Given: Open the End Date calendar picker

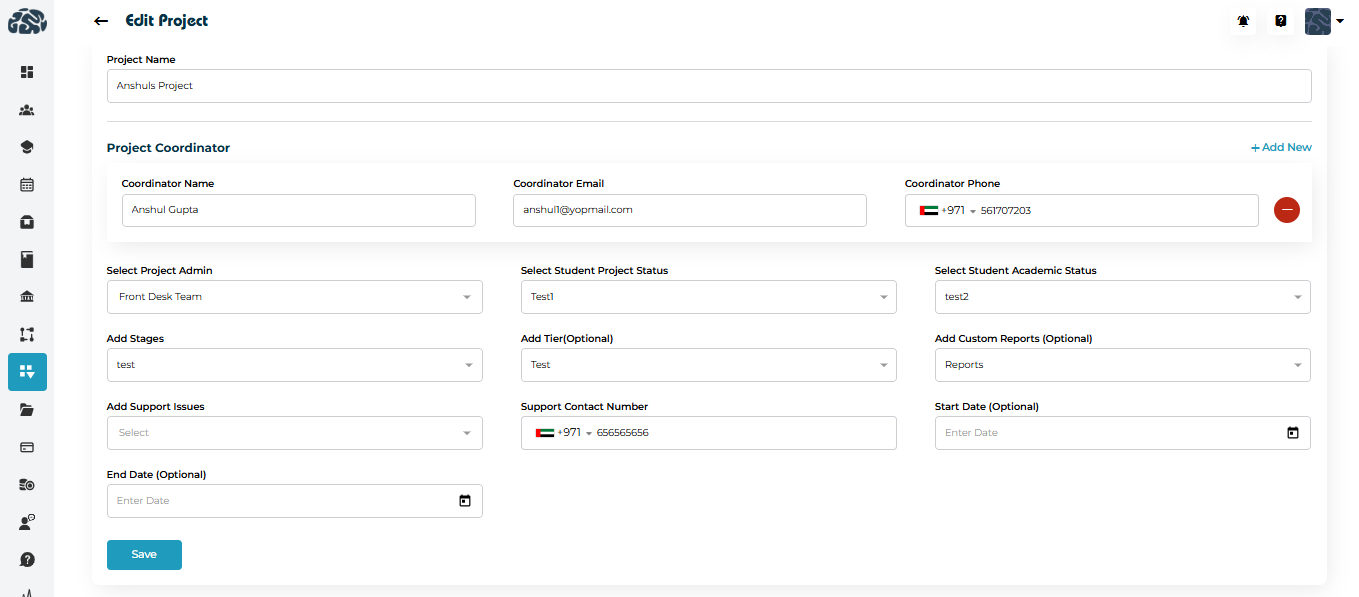Looking at the screenshot, I should tap(464, 501).
